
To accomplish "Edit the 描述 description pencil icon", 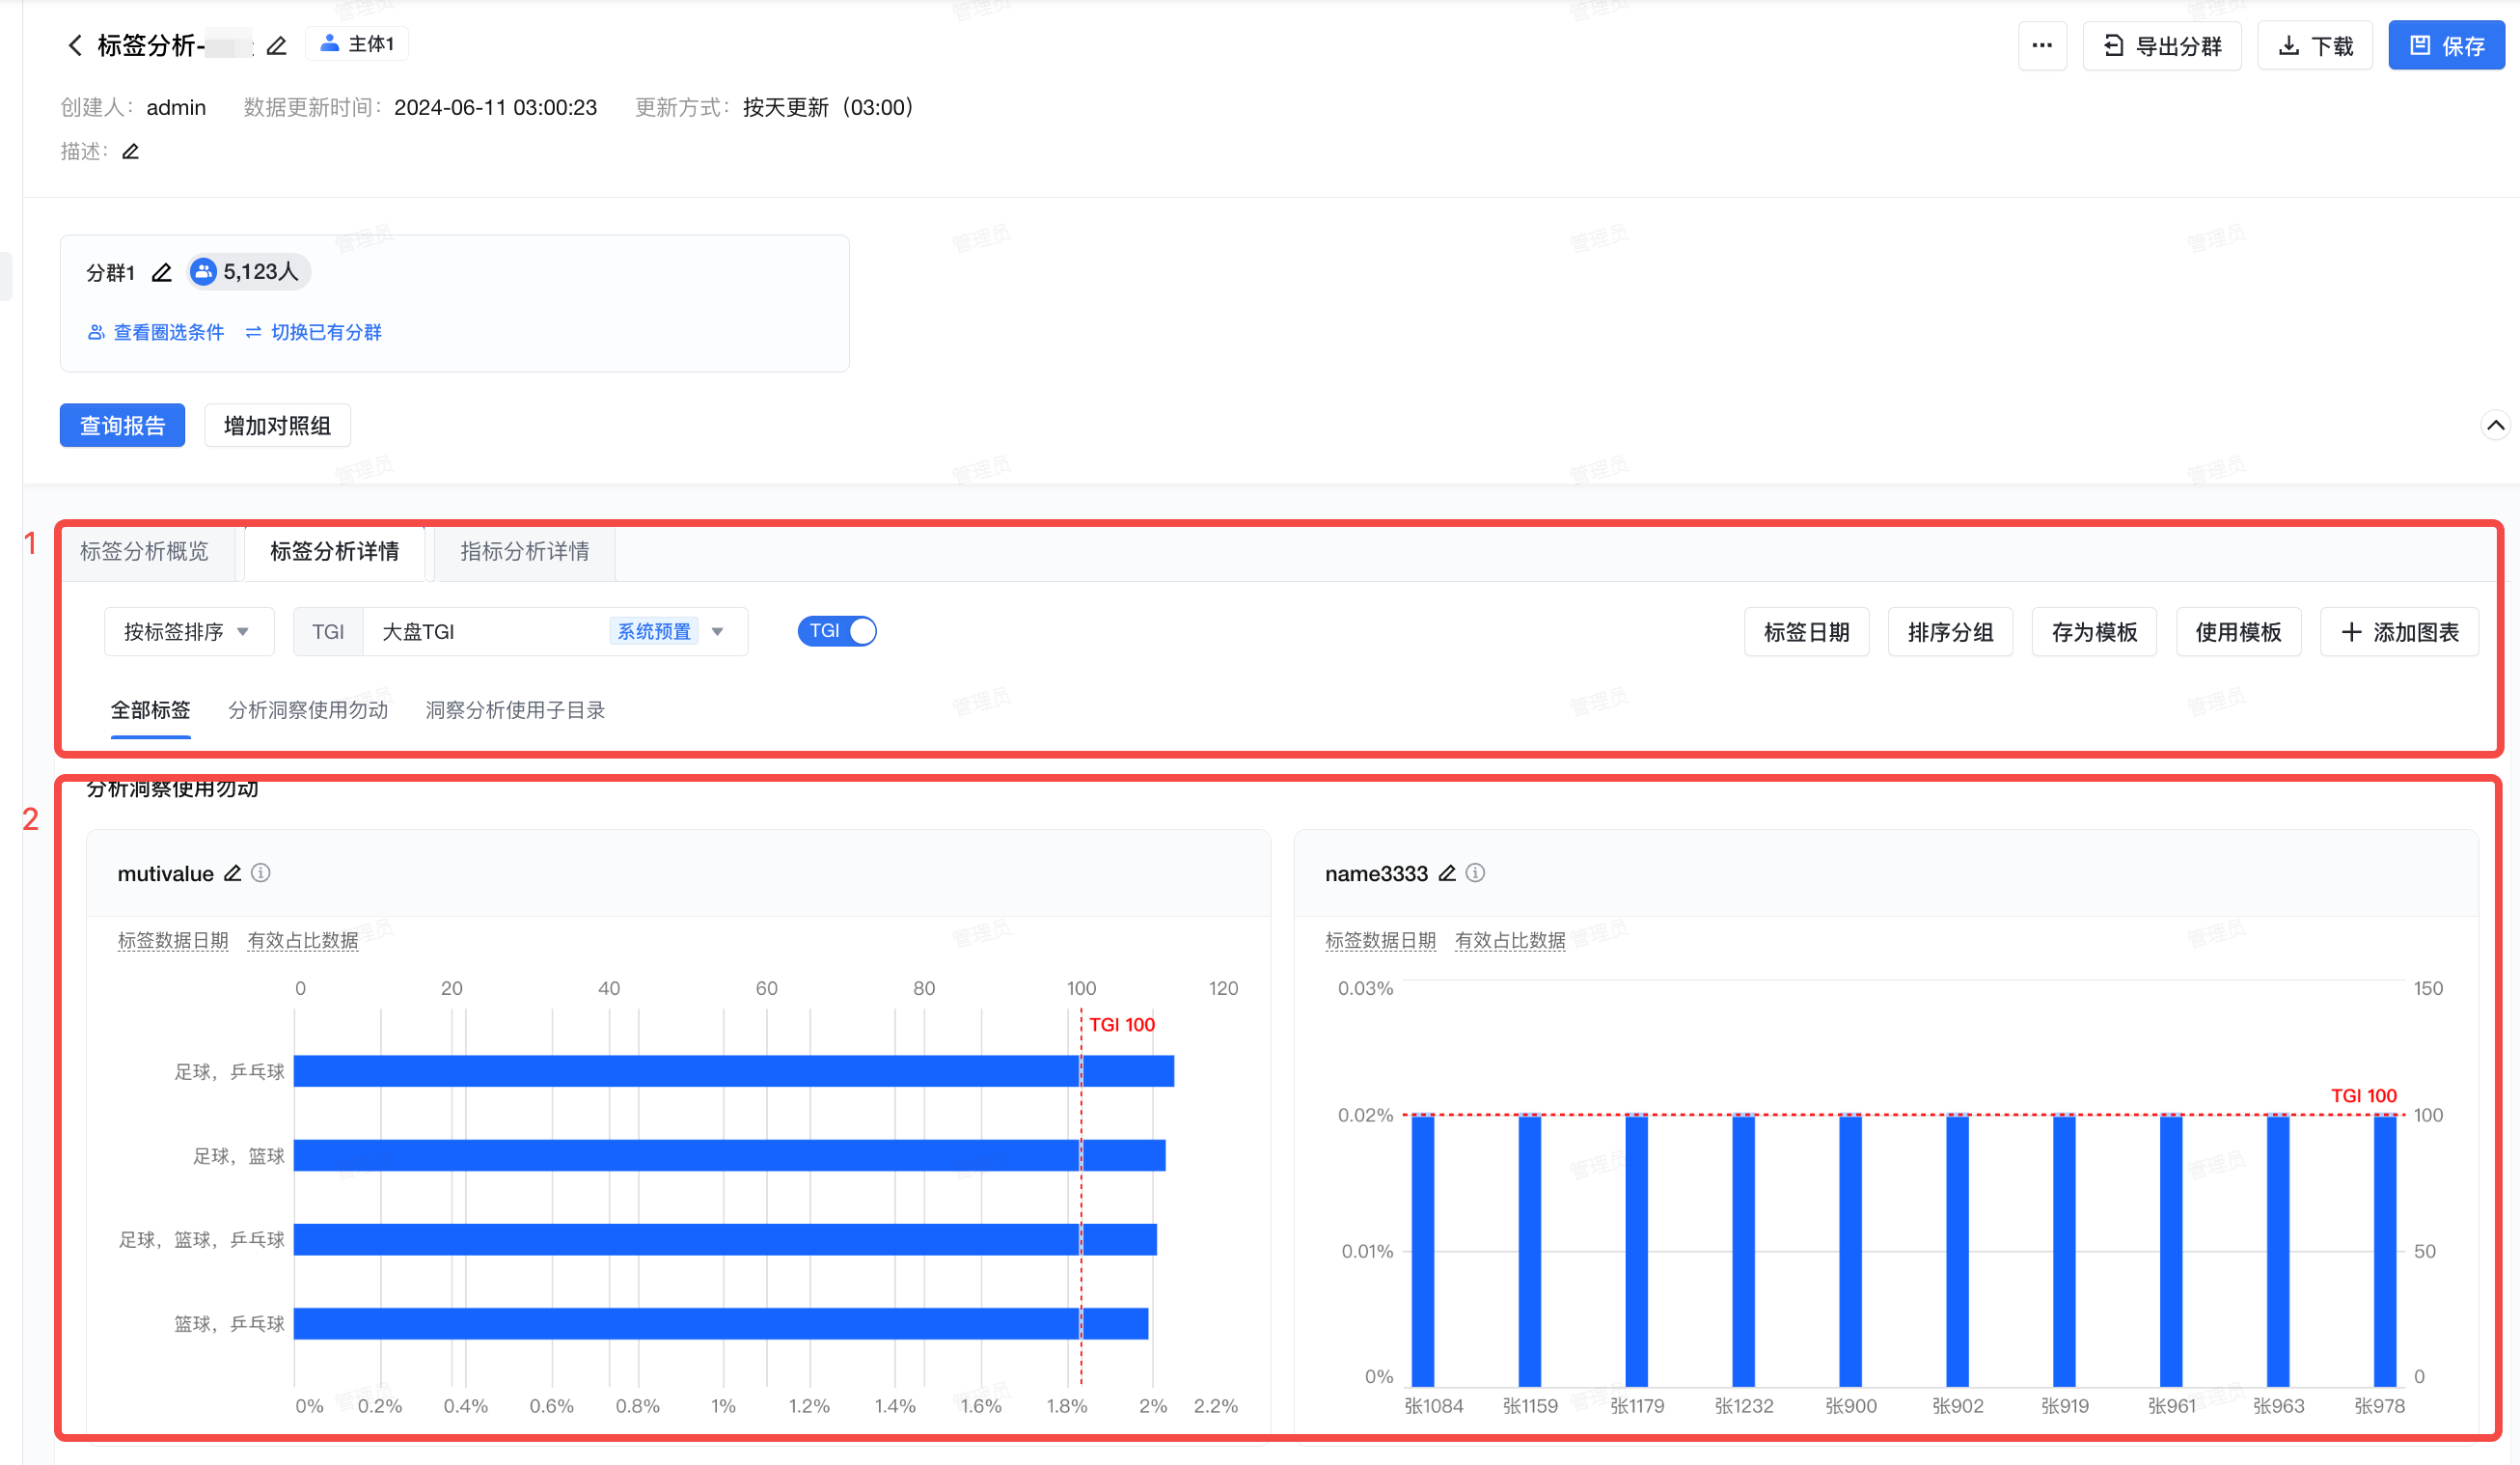I will (130, 151).
